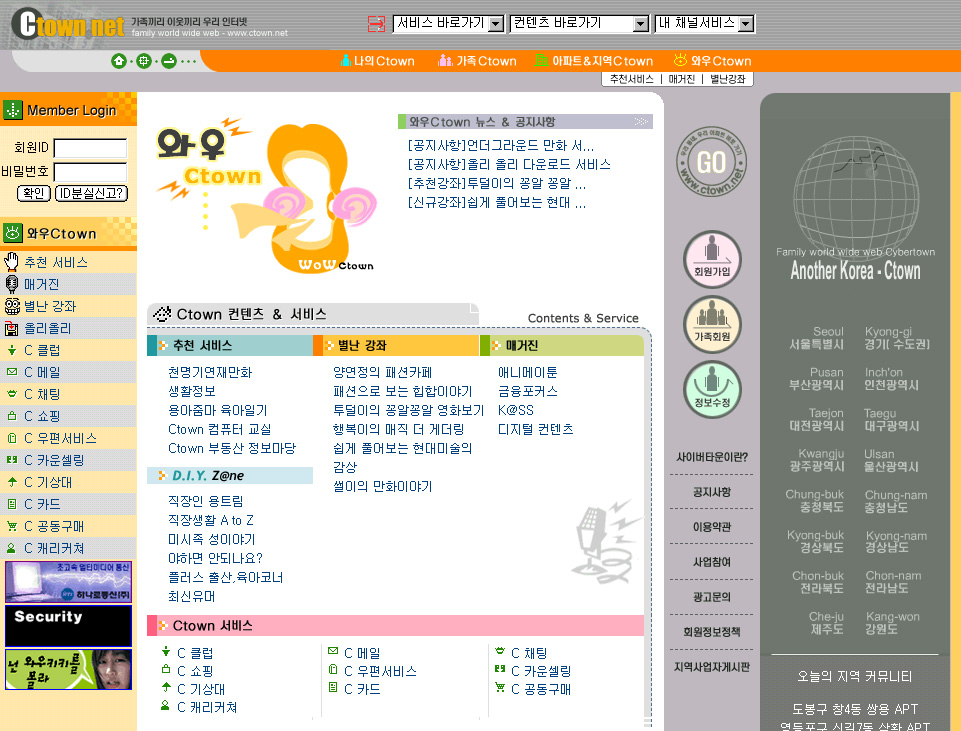
Task: Click the up arrow icon beside sidebar C 기상대
Action: pyautogui.click(x=12, y=482)
